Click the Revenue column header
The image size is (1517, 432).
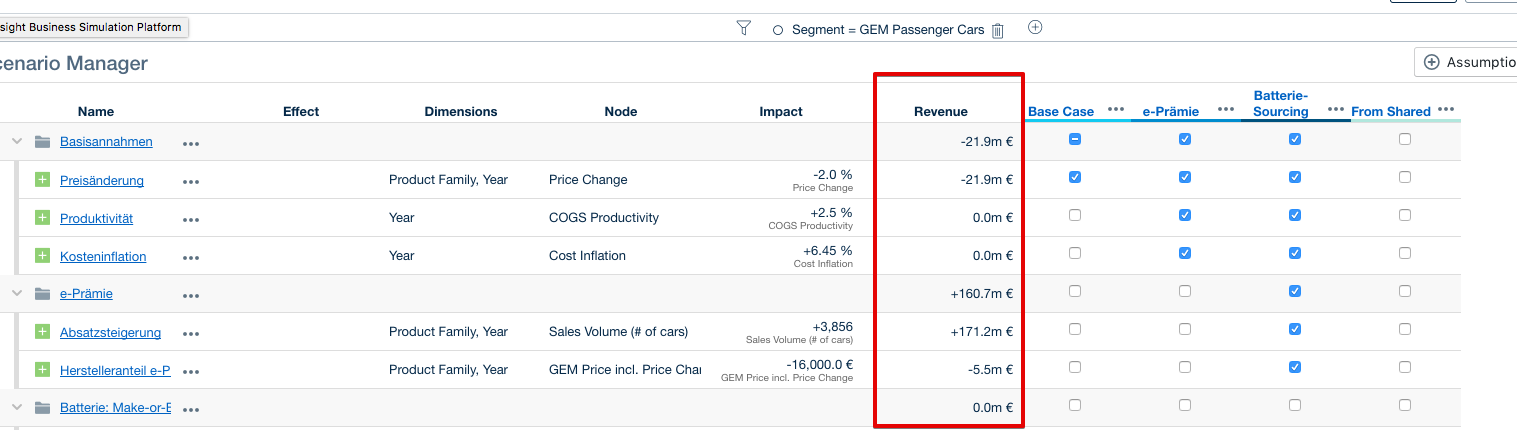[940, 112]
